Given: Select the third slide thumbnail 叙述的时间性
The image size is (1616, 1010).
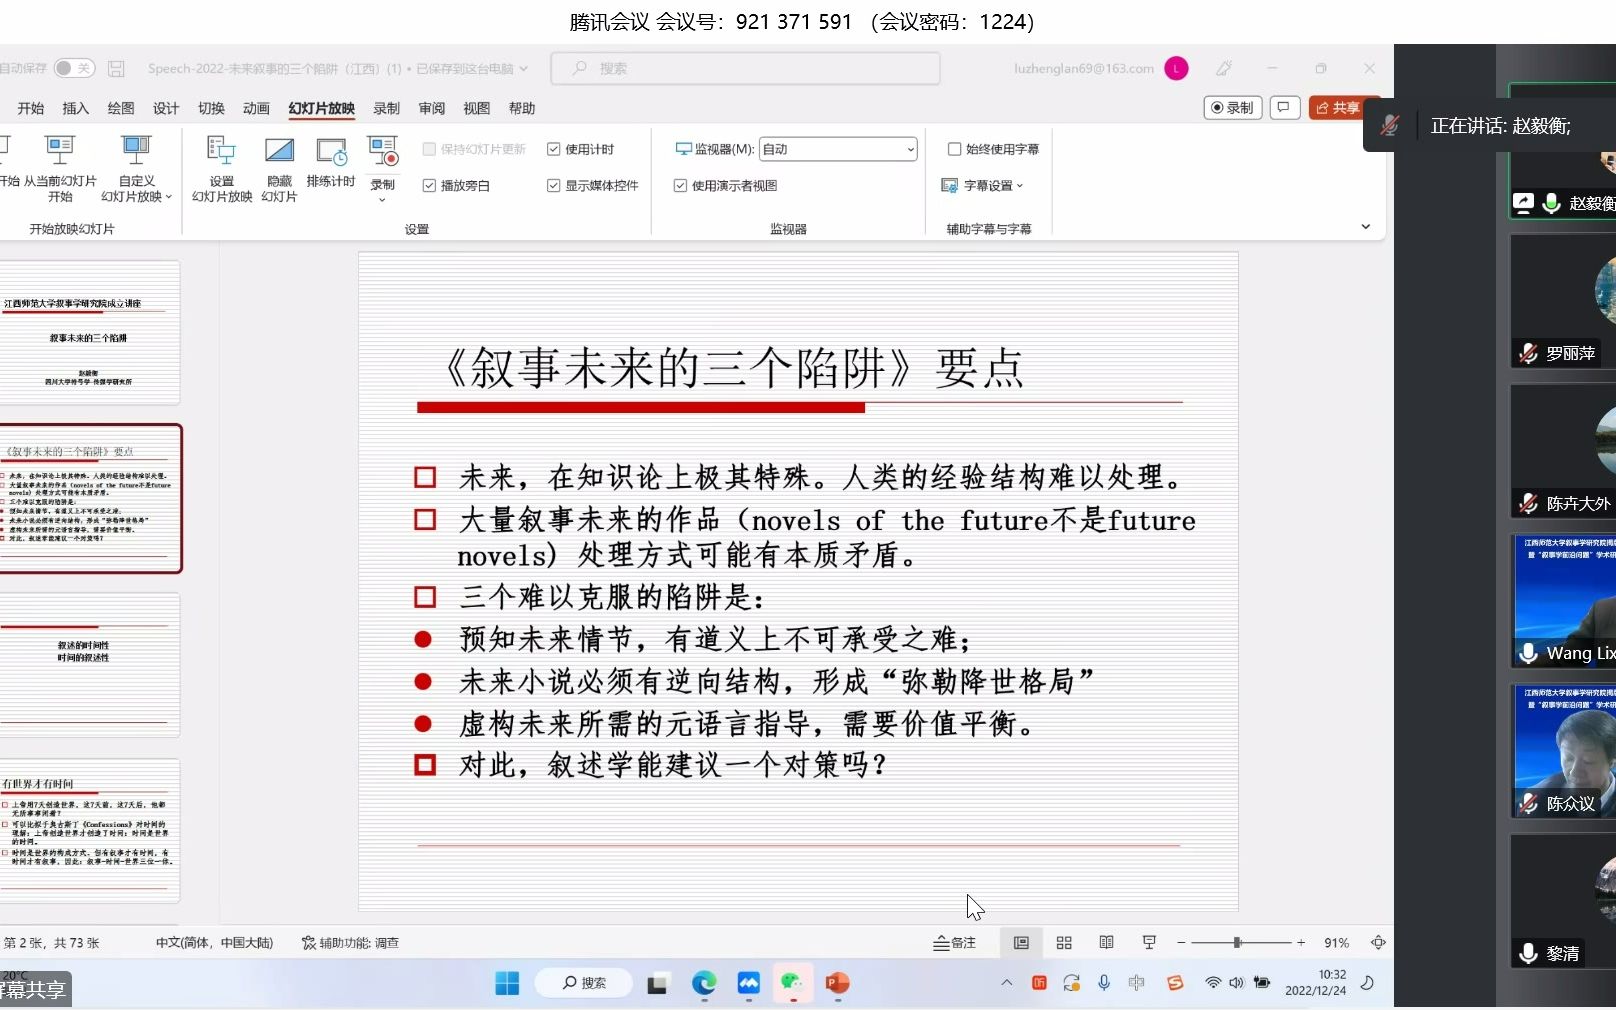Looking at the screenshot, I should (89, 665).
